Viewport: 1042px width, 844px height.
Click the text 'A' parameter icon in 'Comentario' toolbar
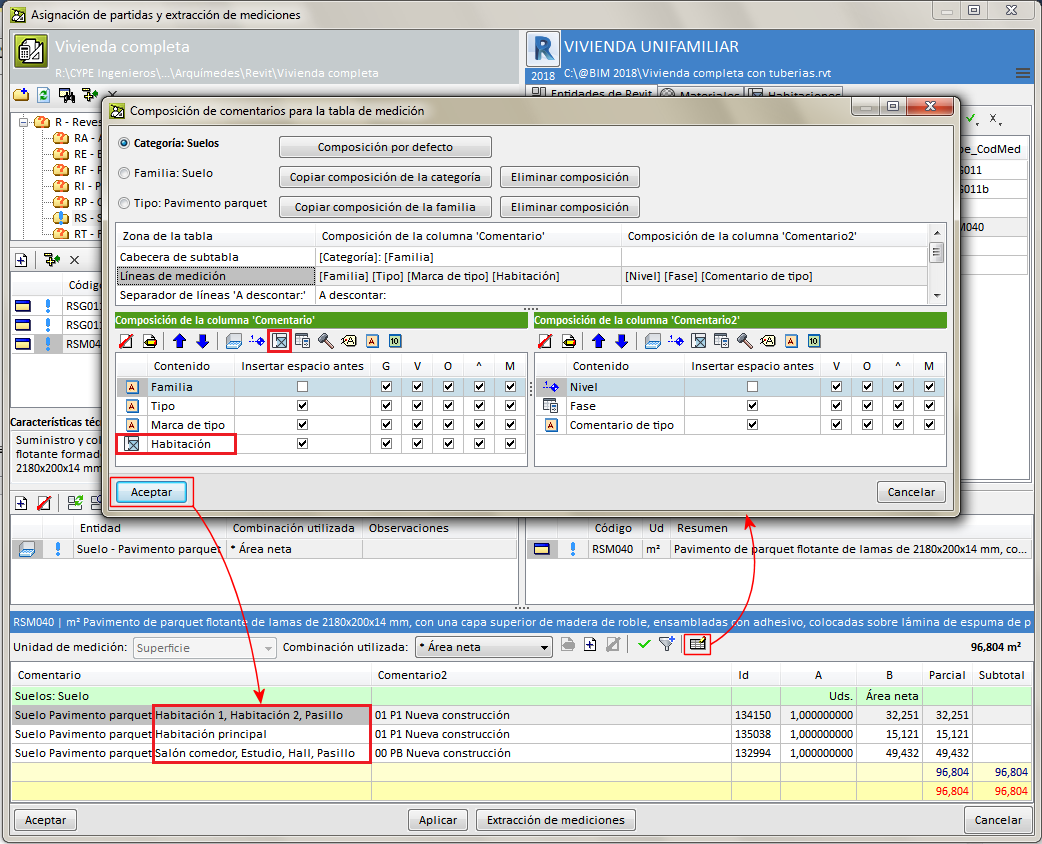[372, 341]
